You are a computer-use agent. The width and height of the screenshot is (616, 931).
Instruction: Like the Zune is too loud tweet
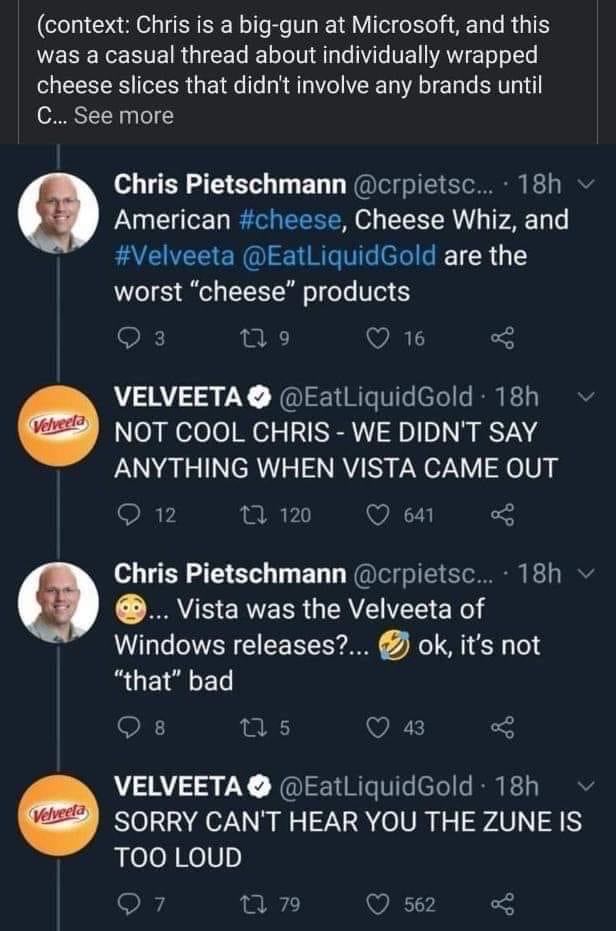coord(375,904)
